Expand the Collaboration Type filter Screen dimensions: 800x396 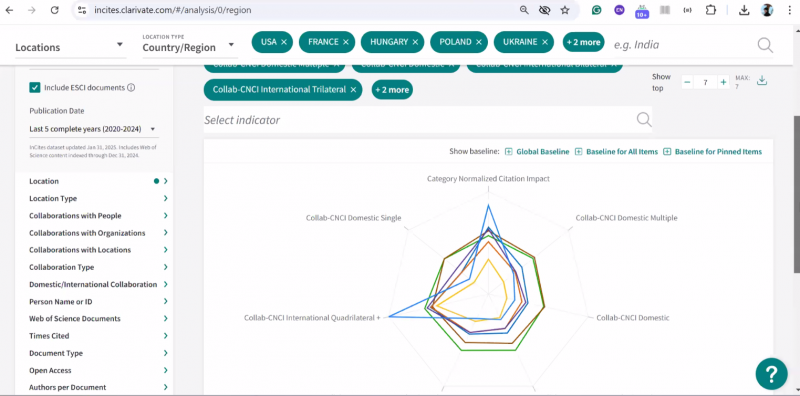98,267
